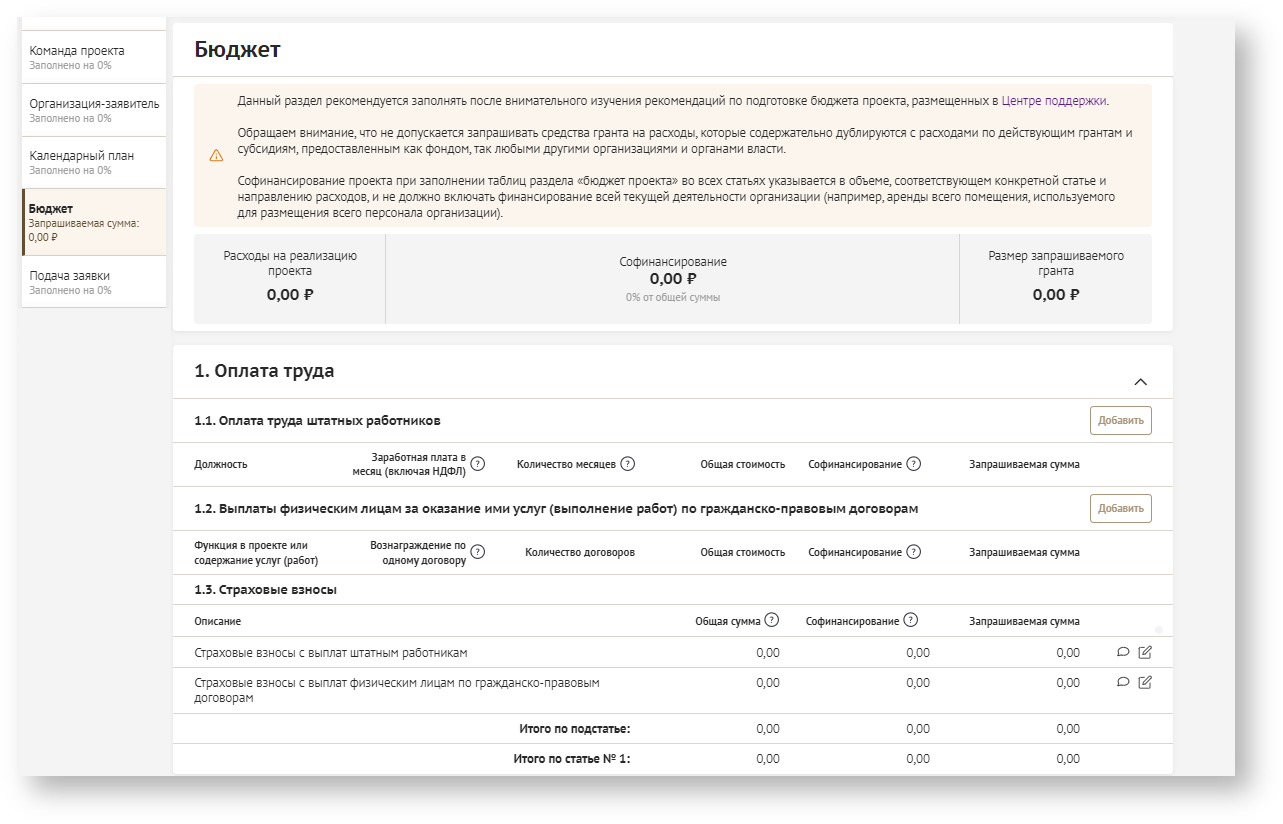This screenshot has height=824, width=1283.
Task: Open comment for штатным работникам insurance row
Action: [1123, 653]
